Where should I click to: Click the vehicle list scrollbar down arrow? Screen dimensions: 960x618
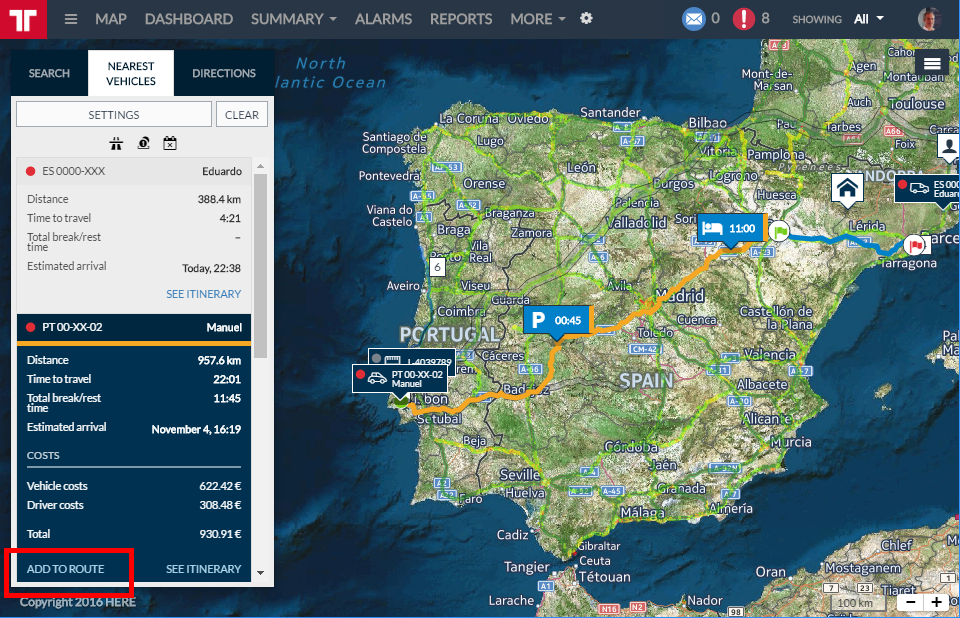pos(261,573)
